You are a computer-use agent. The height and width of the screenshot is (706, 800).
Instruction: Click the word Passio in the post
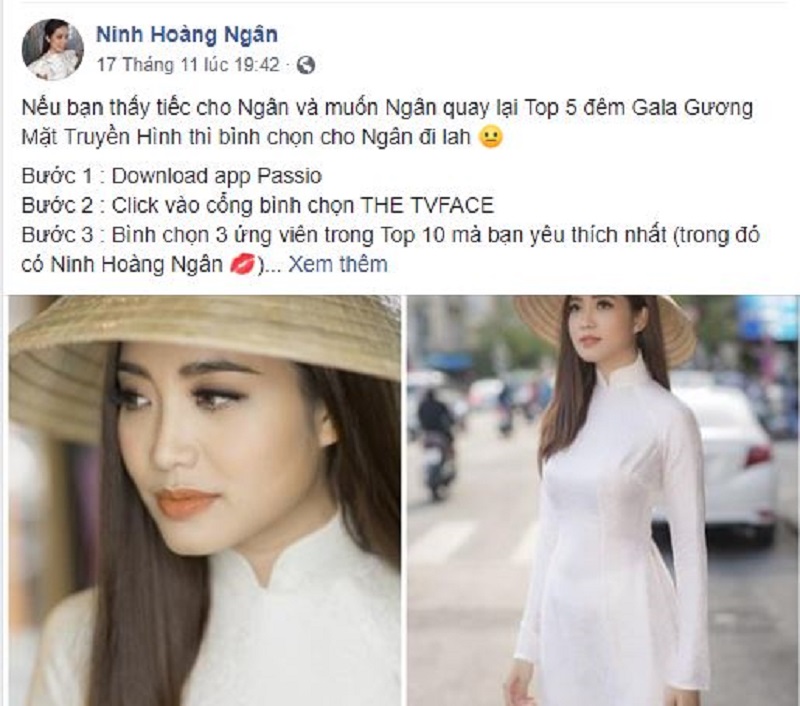[289, 176]
